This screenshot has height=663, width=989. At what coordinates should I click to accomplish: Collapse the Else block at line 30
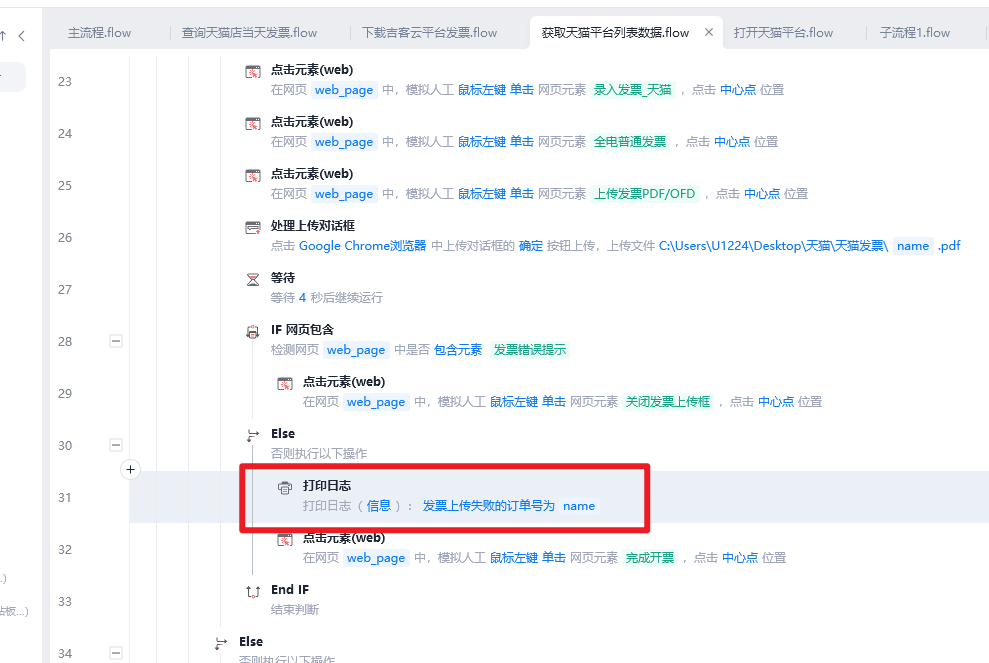116,445
